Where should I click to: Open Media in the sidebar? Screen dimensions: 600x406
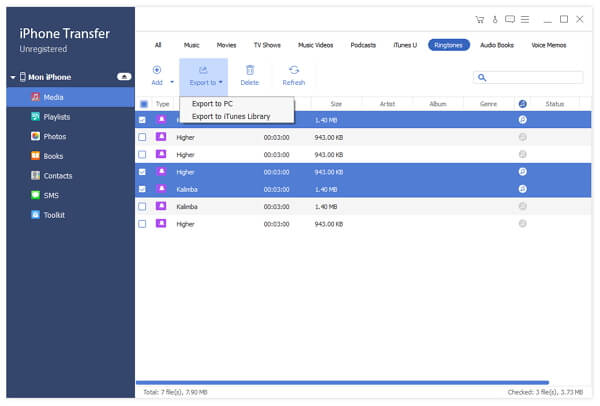tap(70, 97)
